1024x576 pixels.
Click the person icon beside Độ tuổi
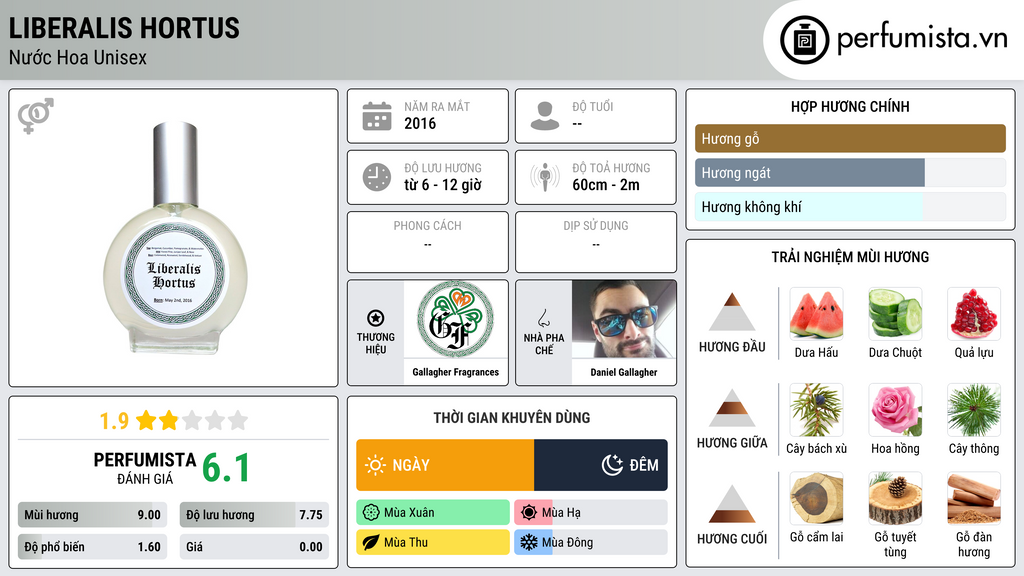tap(545, 116)
